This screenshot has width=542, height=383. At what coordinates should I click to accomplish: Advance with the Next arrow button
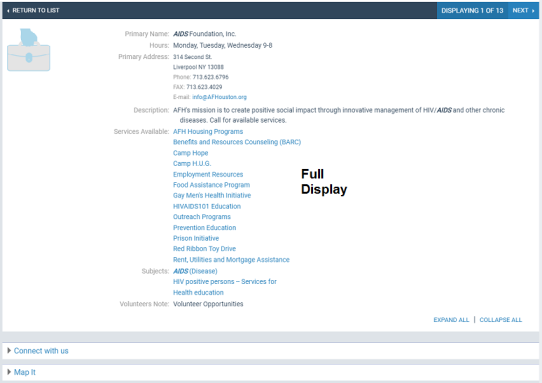pyautogui.click(x=523, y=10)
